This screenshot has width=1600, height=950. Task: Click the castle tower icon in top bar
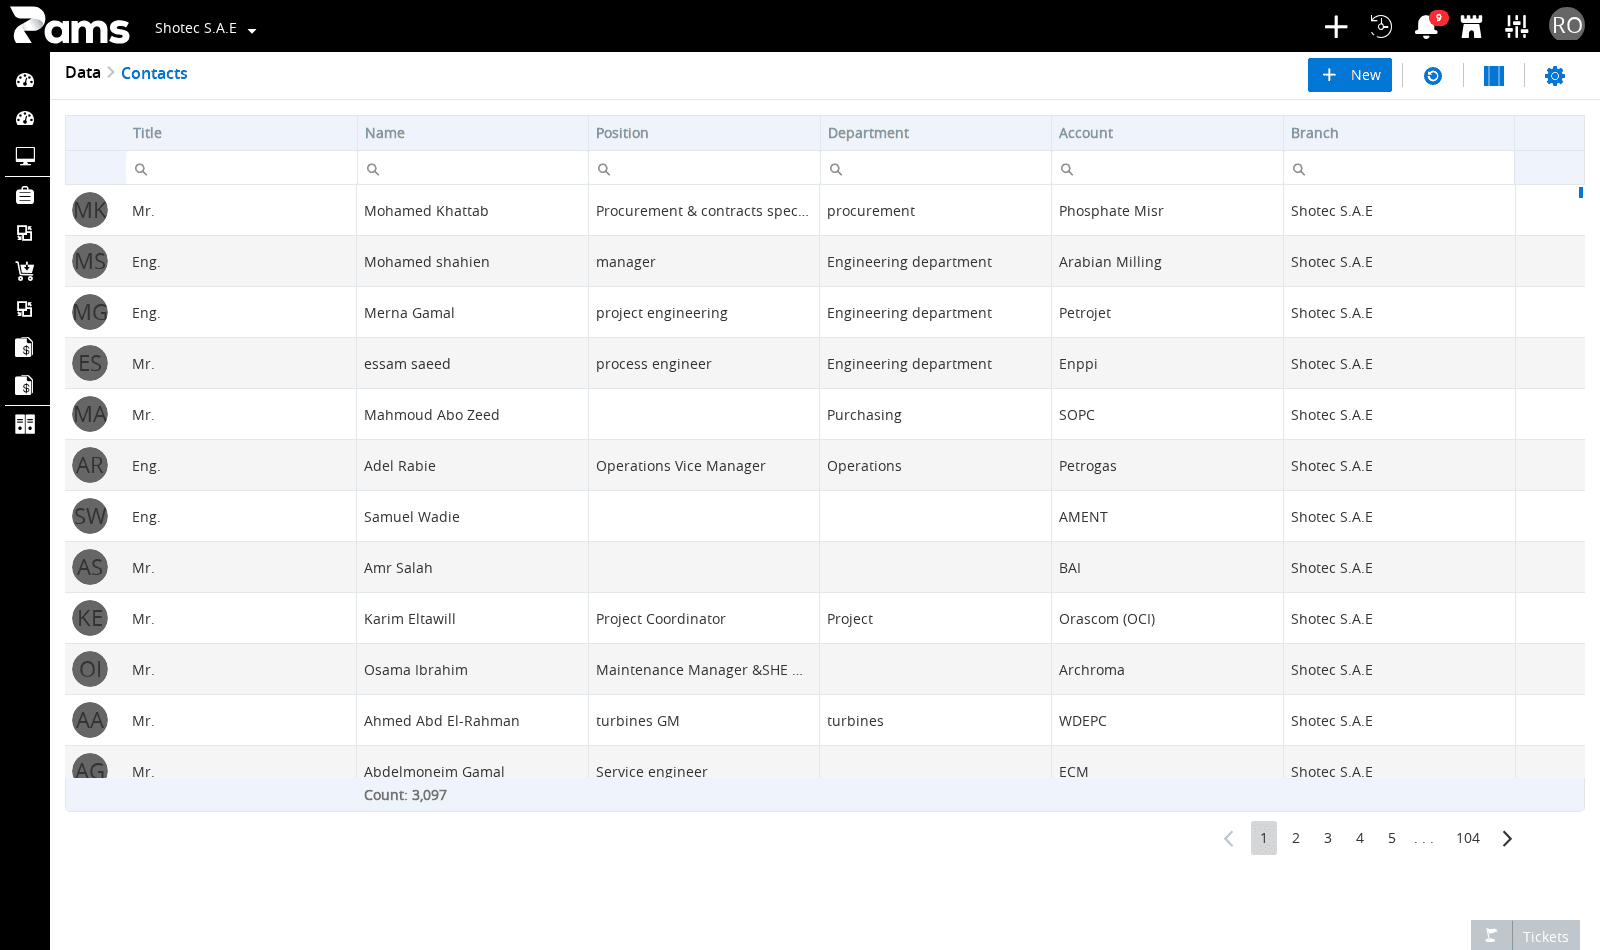(x=1471, y=27)
